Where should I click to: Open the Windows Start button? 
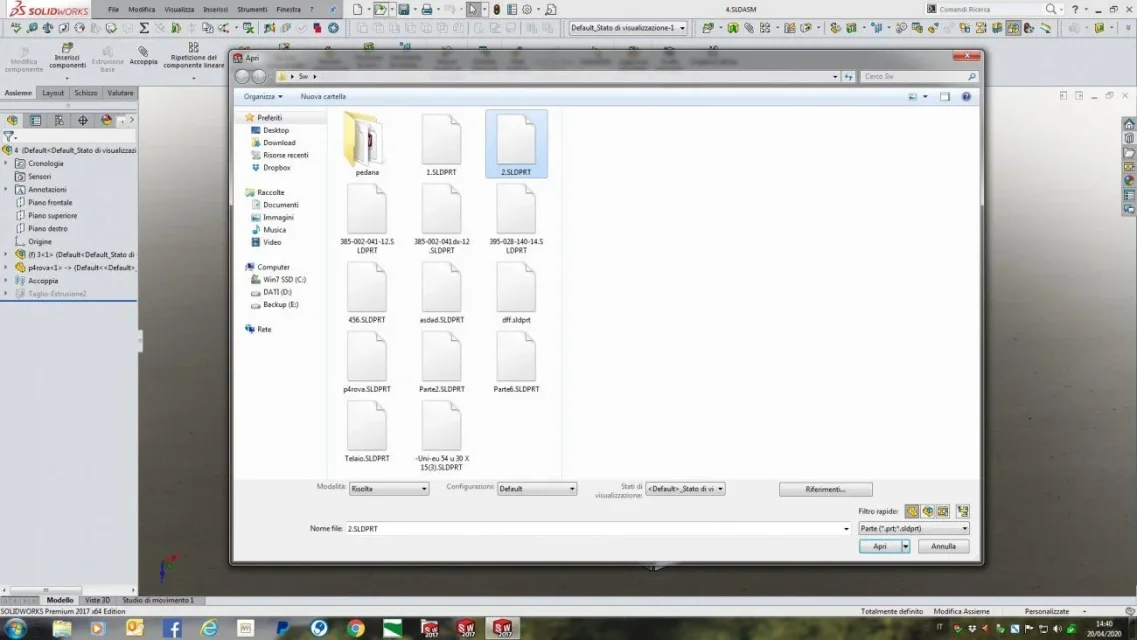click(15, 628)
